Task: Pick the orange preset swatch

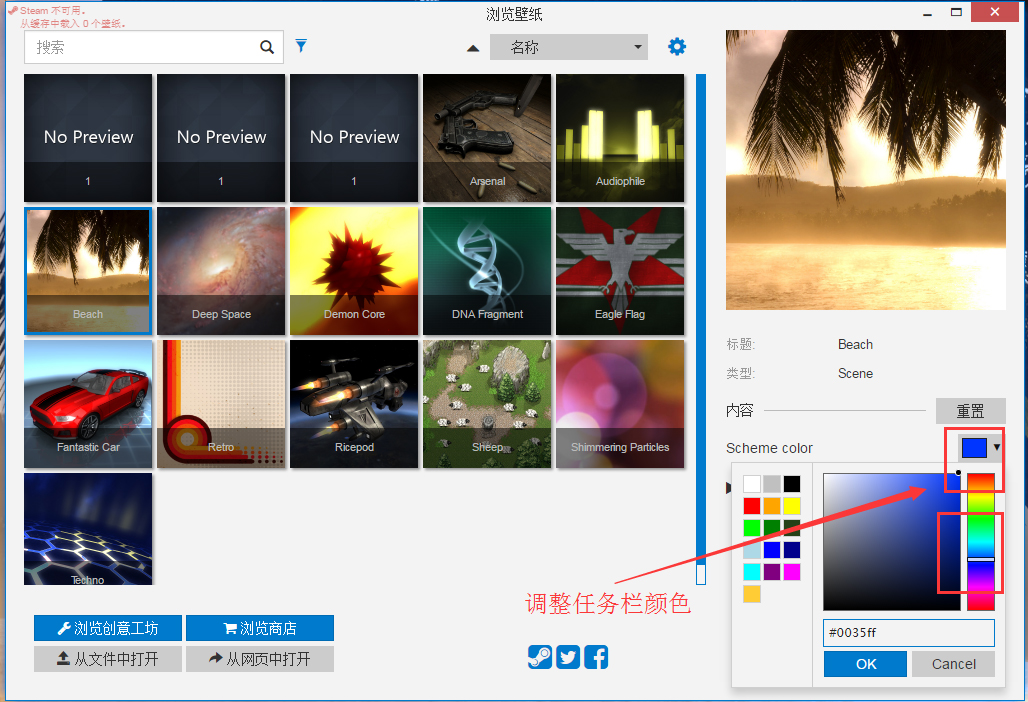Action: (x=772, y=506)
